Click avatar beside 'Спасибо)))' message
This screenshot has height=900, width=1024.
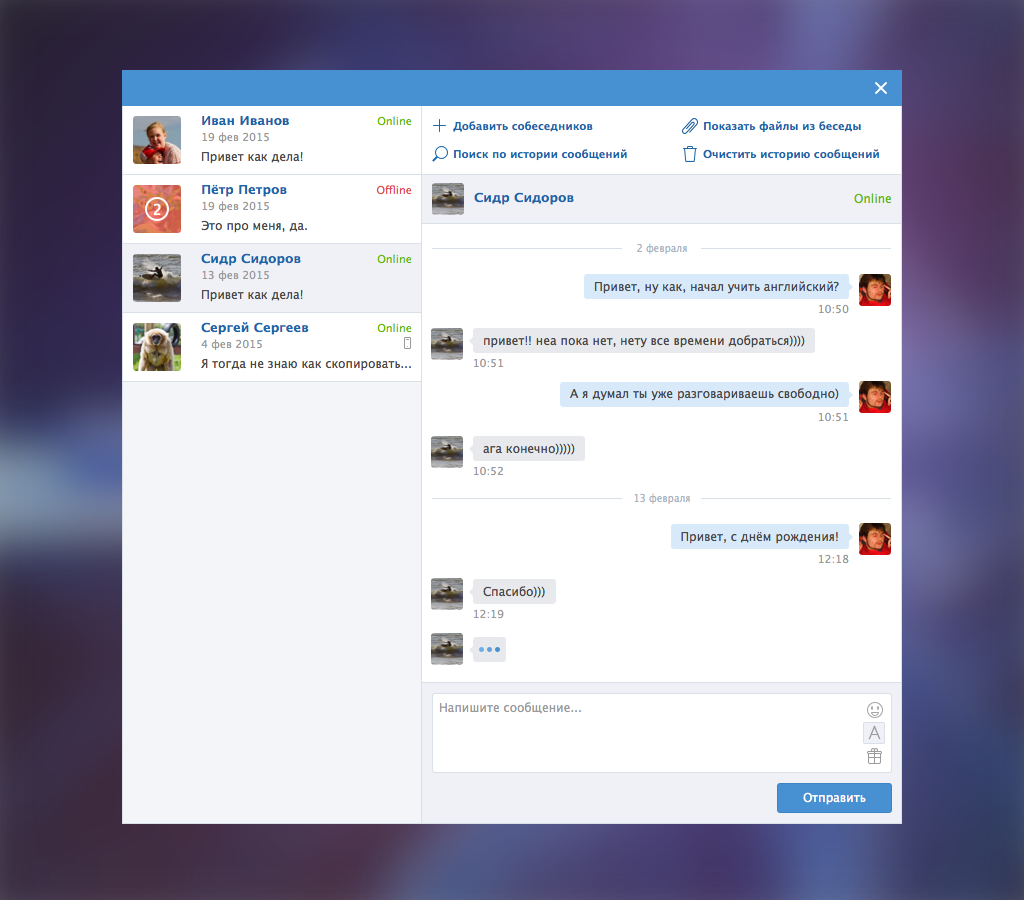[x=447, y=594]
